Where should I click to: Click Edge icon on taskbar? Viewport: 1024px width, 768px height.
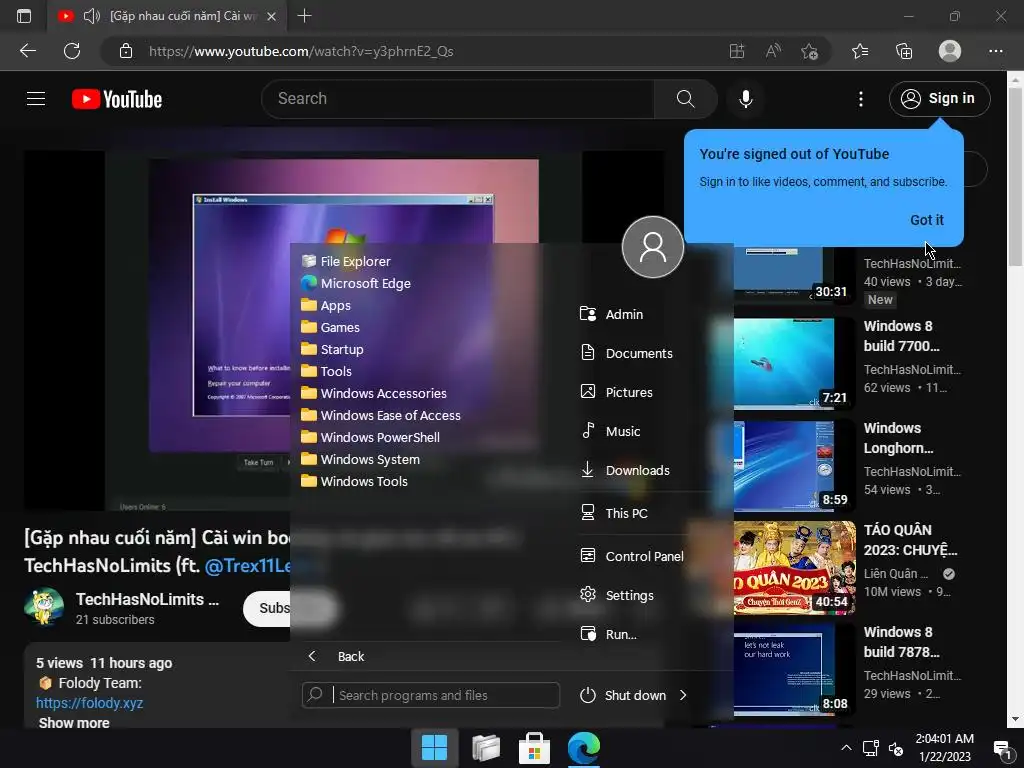coord(584,748)
